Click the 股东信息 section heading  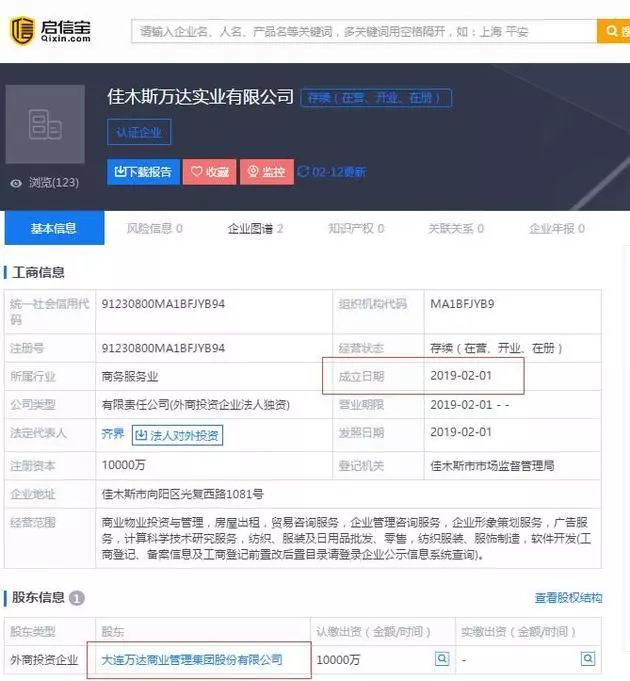click(x=38, y=598)
